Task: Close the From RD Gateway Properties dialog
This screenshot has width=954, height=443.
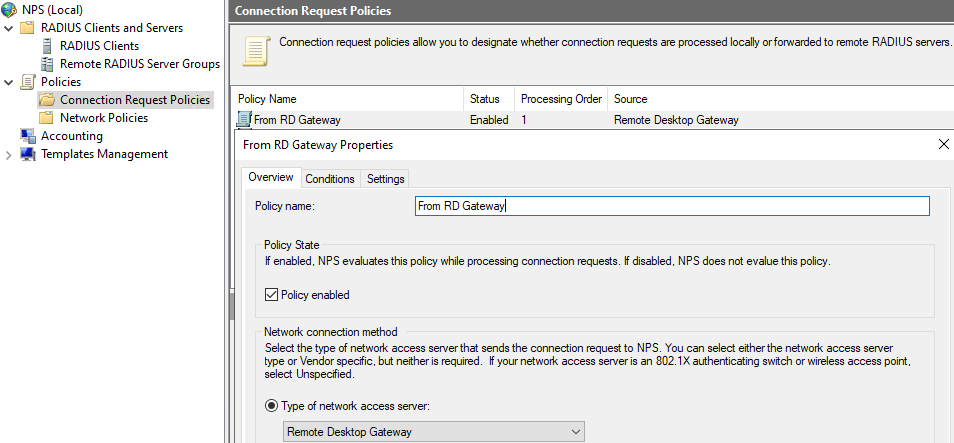Action: (944, 144)
